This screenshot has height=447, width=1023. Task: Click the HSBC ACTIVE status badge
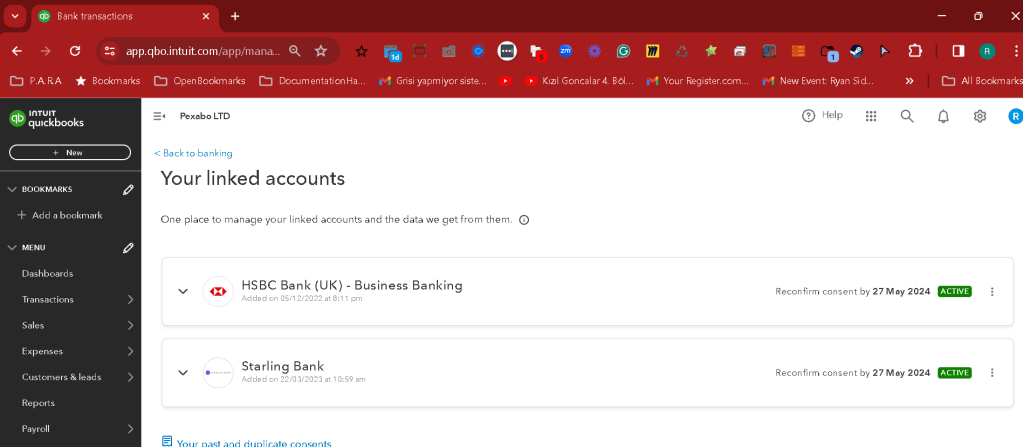pos(954,292)
